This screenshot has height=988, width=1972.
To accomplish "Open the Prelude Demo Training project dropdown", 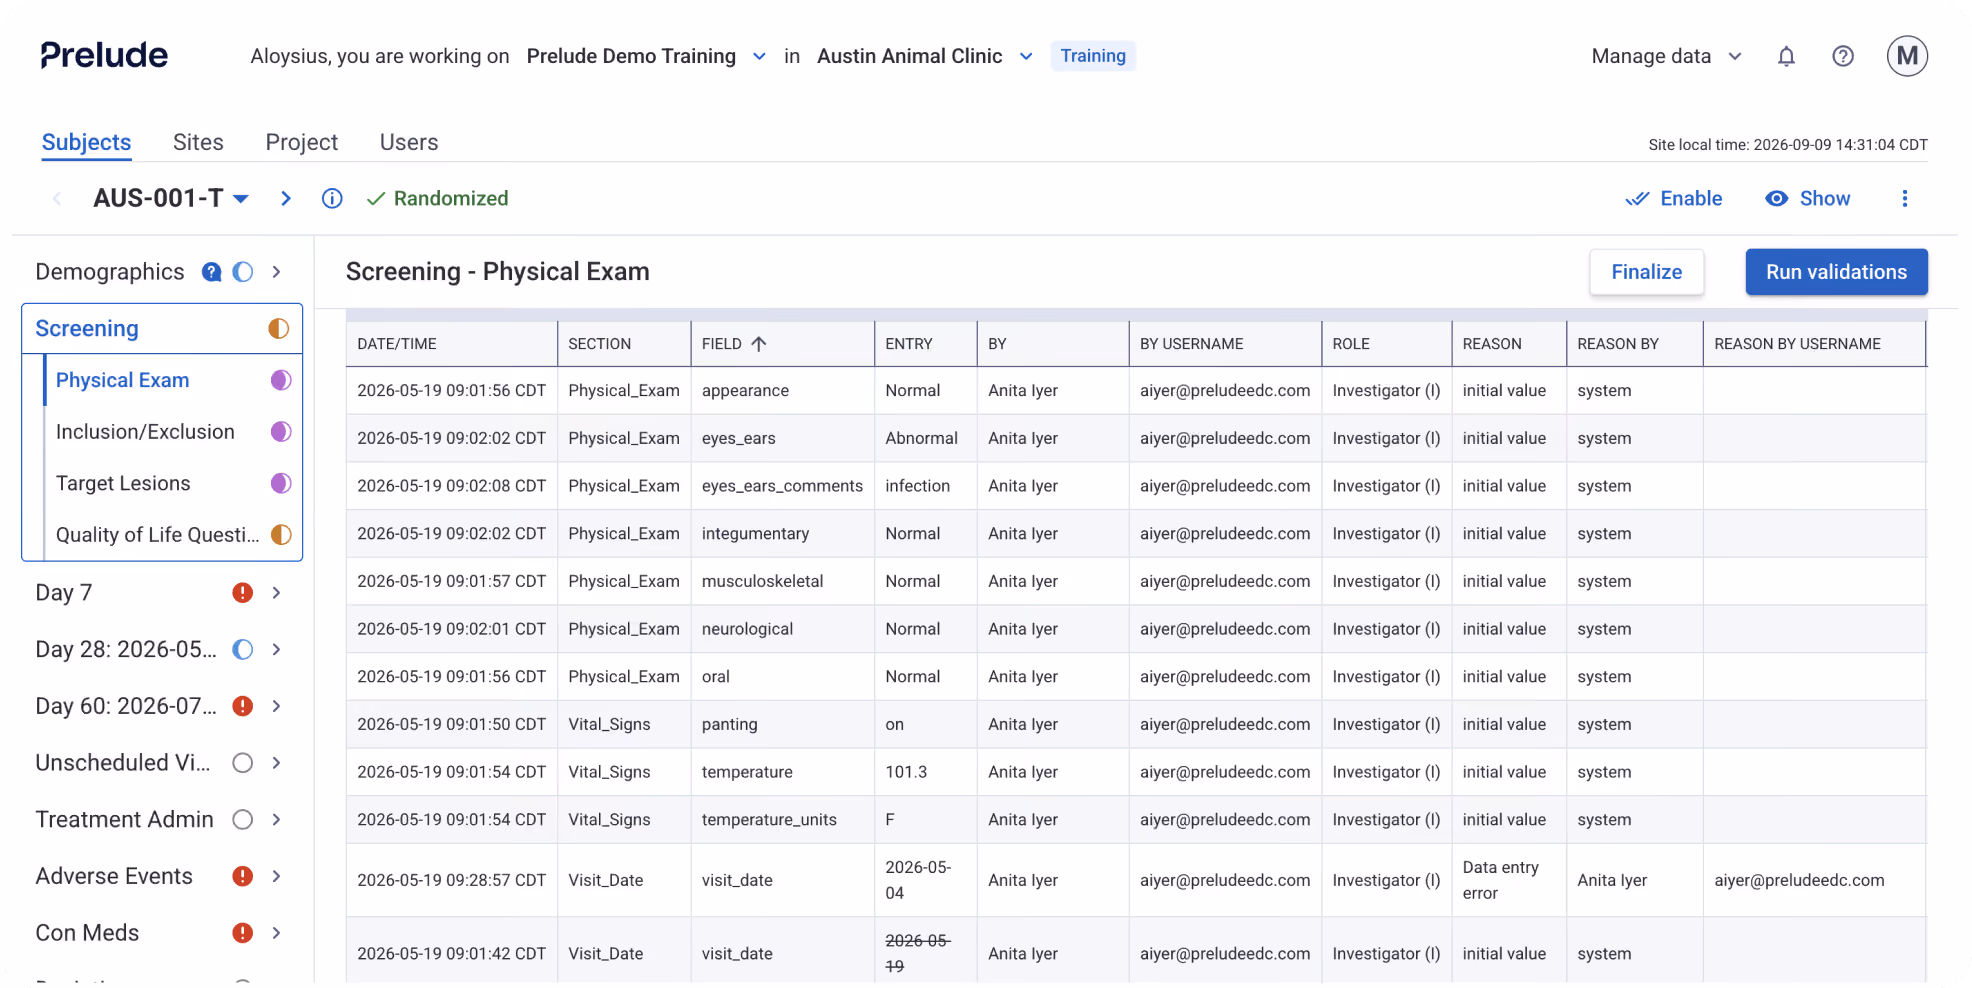I will coord(646,56).
